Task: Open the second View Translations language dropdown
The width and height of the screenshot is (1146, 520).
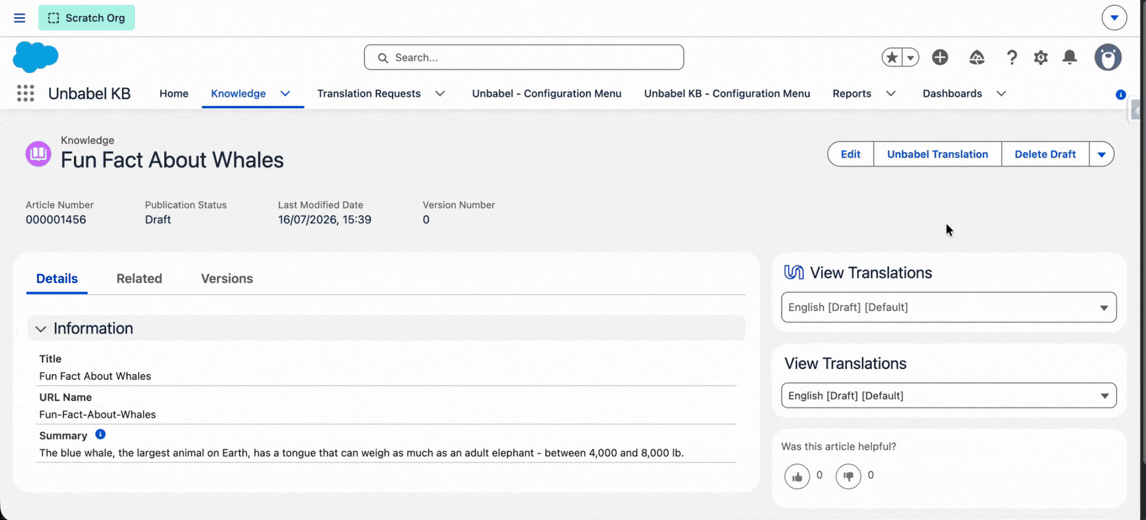Action: click(x=949, y=396)
